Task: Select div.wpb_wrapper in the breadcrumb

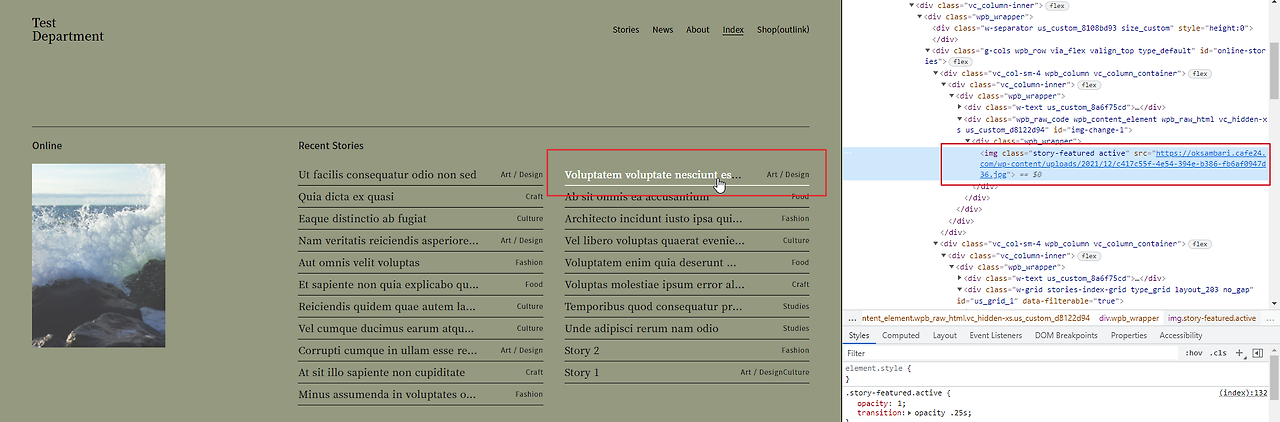Action: 1129,318
